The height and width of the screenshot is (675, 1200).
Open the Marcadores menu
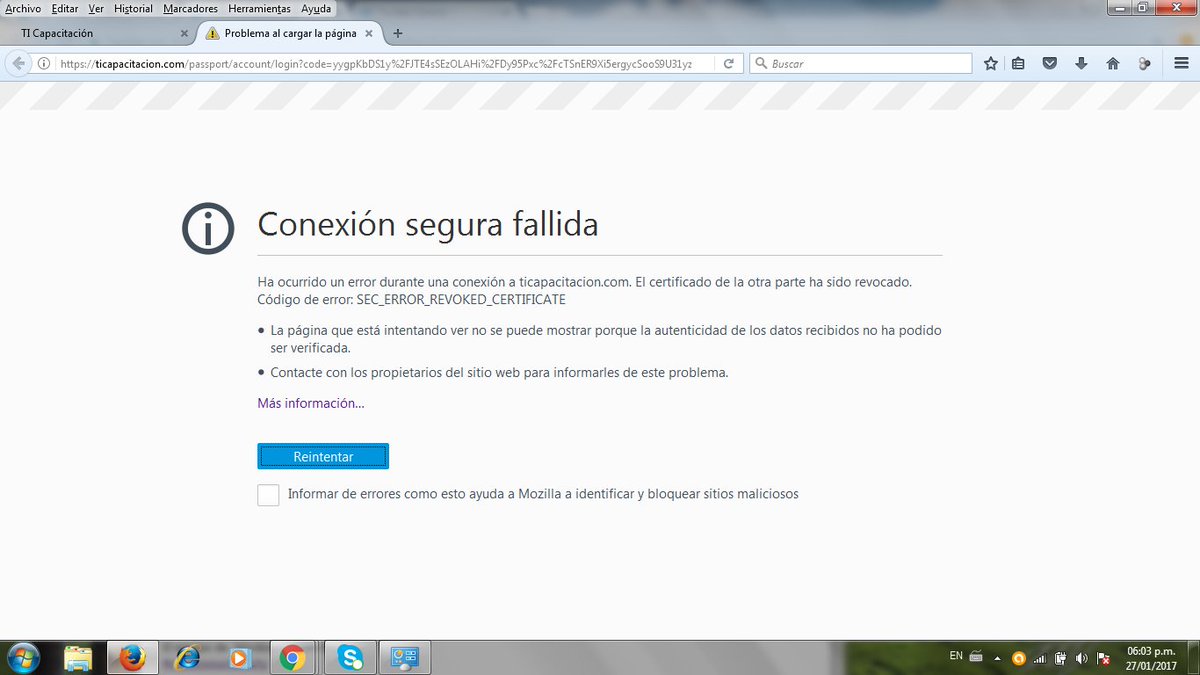[190, 8]
